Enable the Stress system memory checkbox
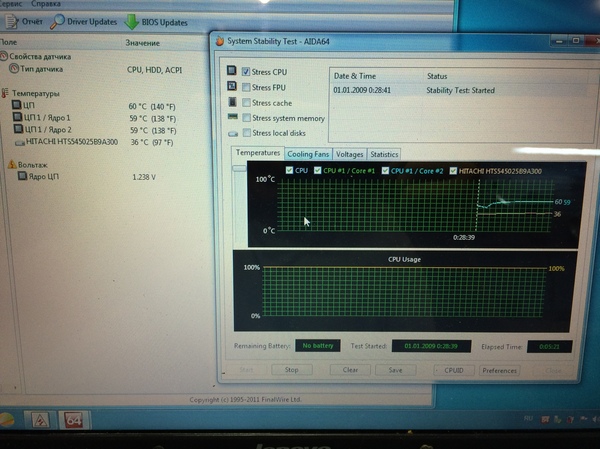The width and height of the screenshot is (600, 449). pyautogui.click(x=246, y=118)
